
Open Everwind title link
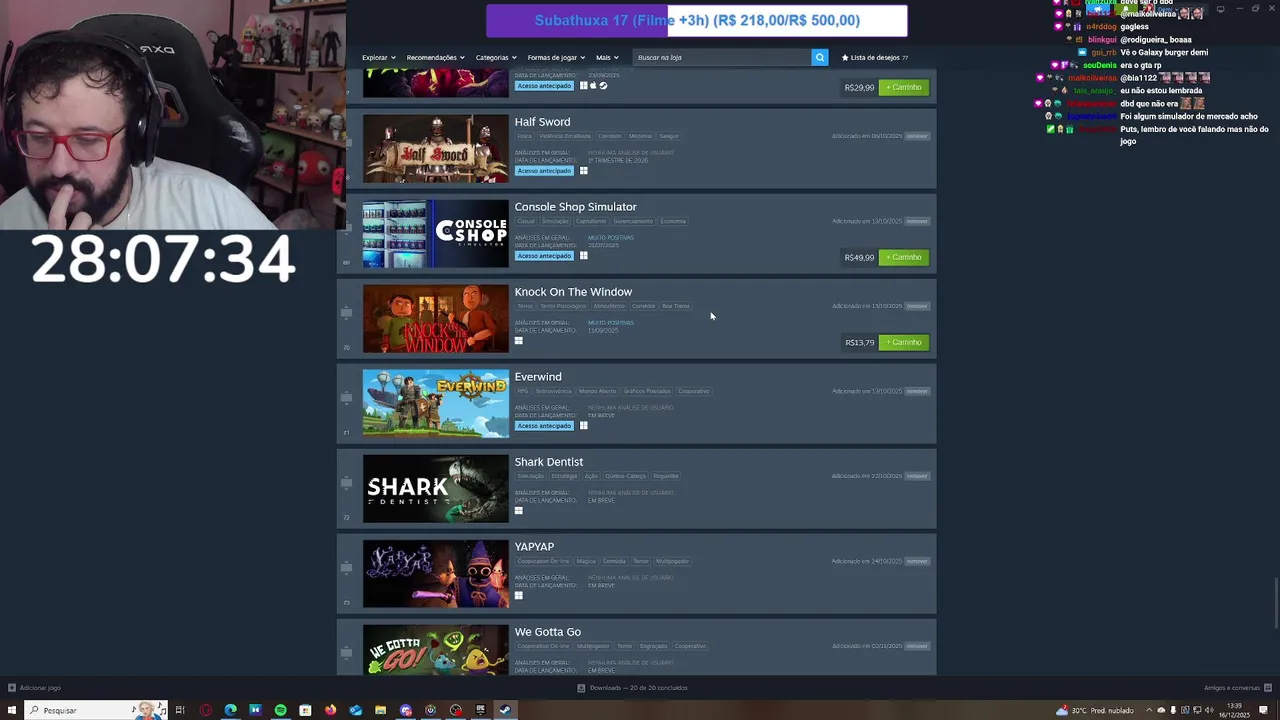(538, 377)
